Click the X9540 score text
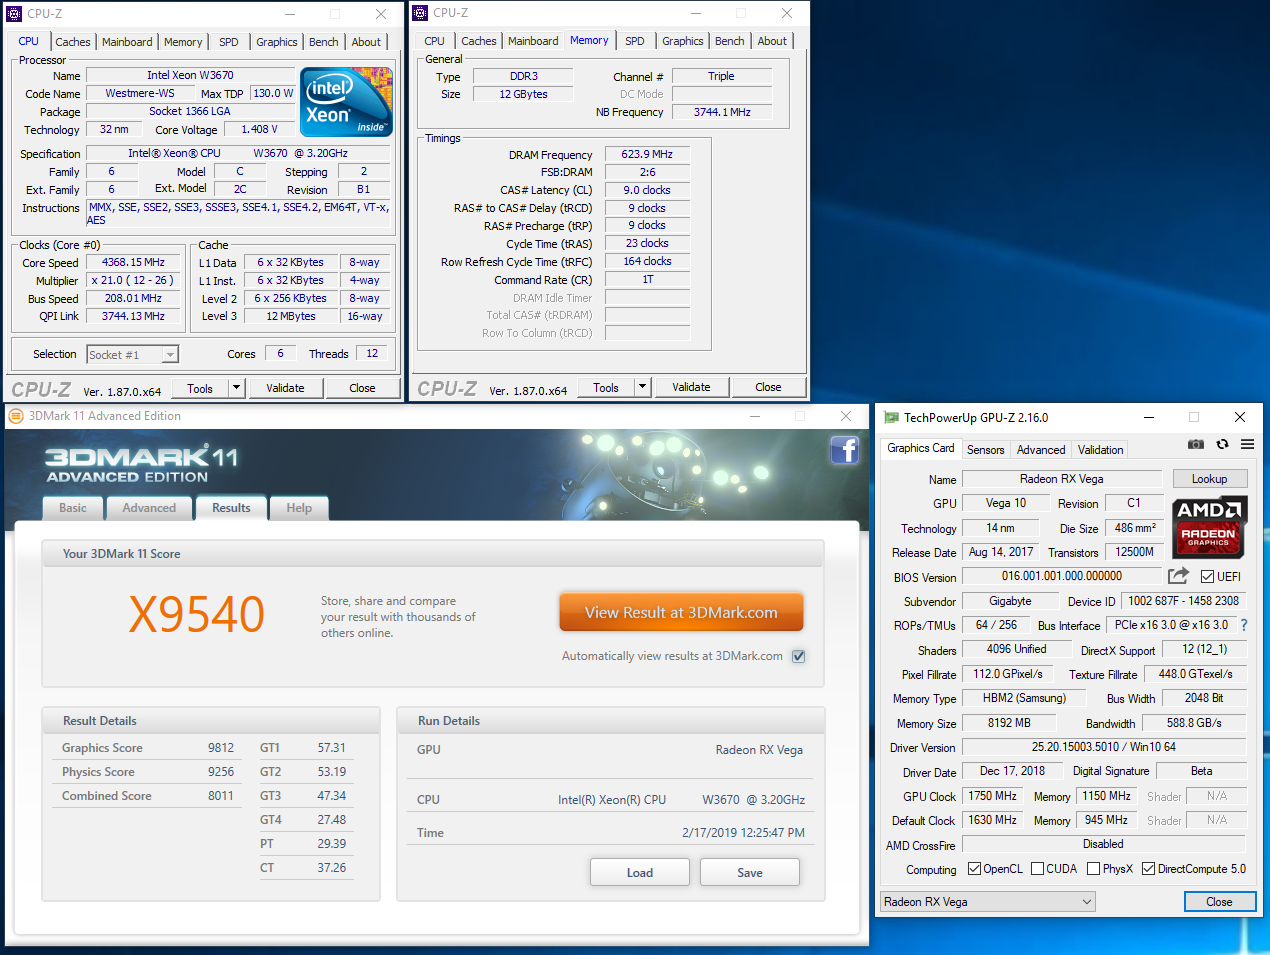This screenshot has height=955, width=1270. [x=197, y=614]
